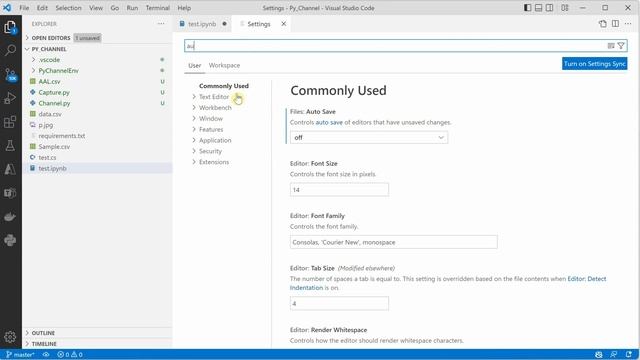Open the Auto Save dropdown

coord(369,138)
